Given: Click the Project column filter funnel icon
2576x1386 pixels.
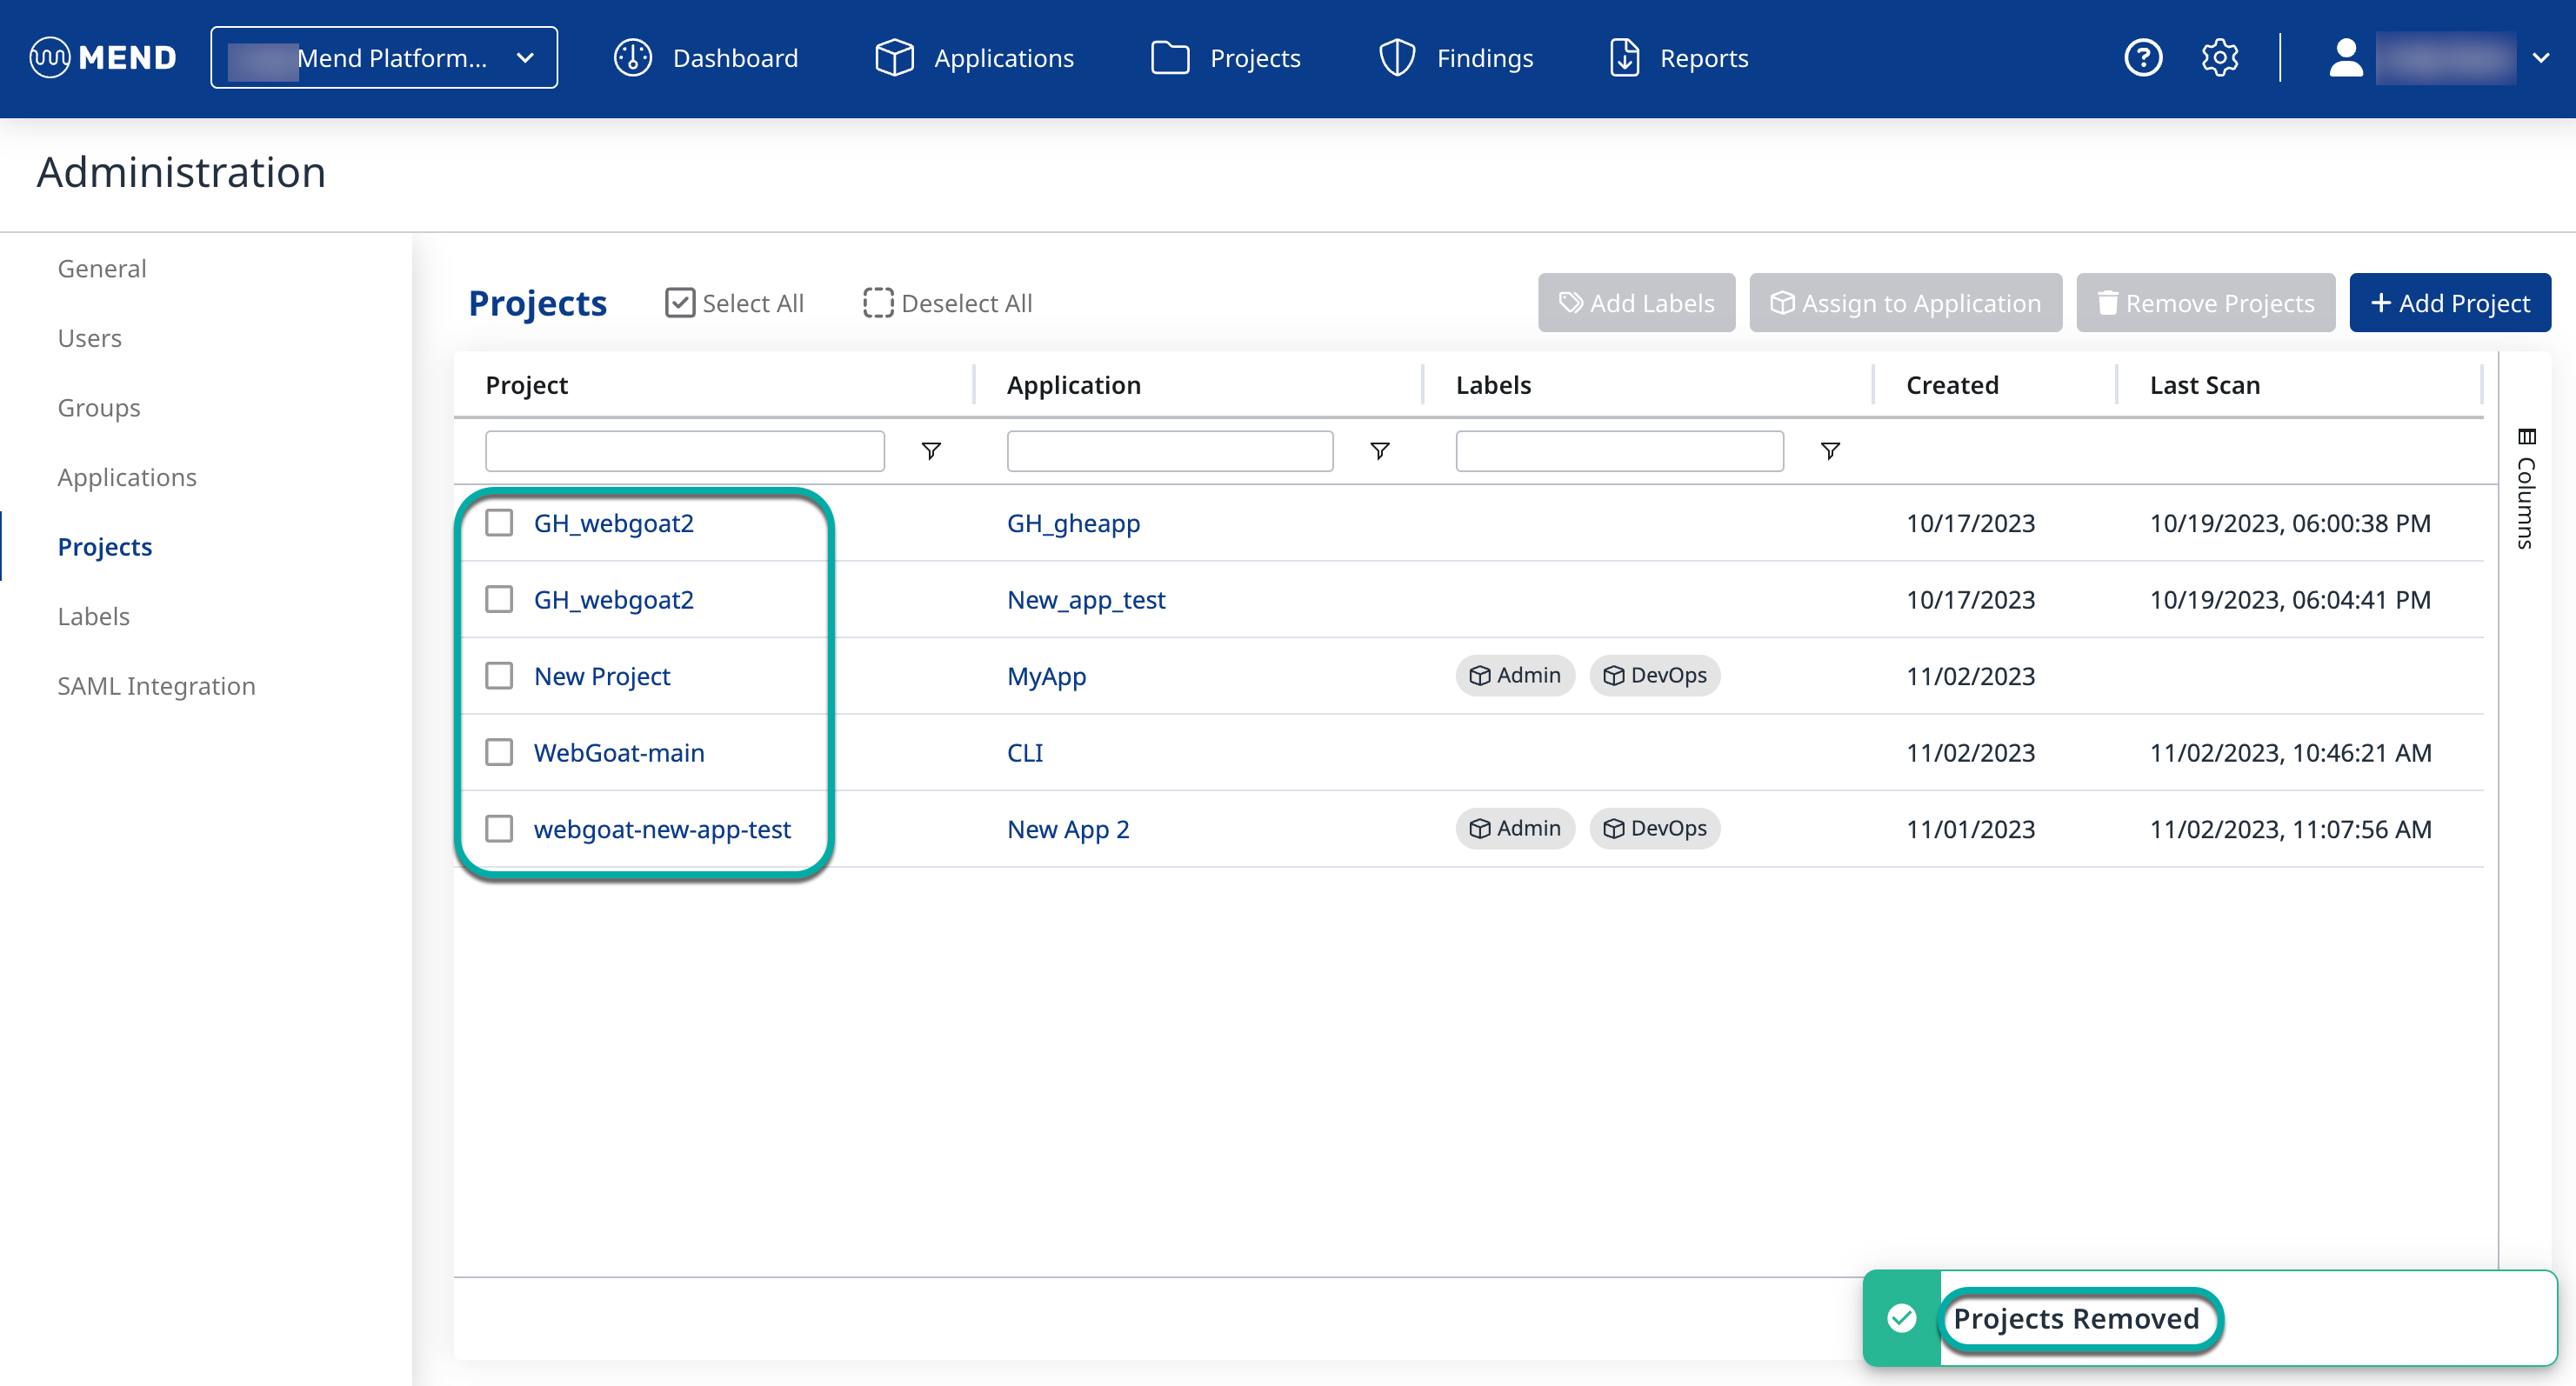Looking at the screenshot, I should pos(930,451).
